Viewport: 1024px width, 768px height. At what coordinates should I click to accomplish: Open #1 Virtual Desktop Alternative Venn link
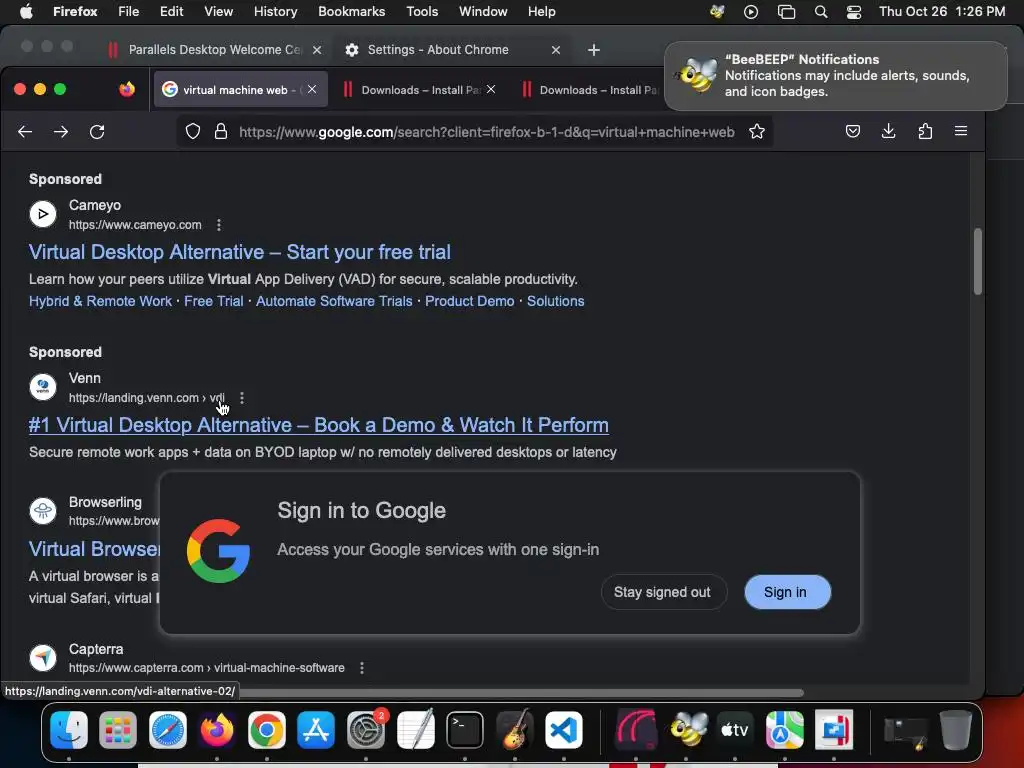point(319,425)
